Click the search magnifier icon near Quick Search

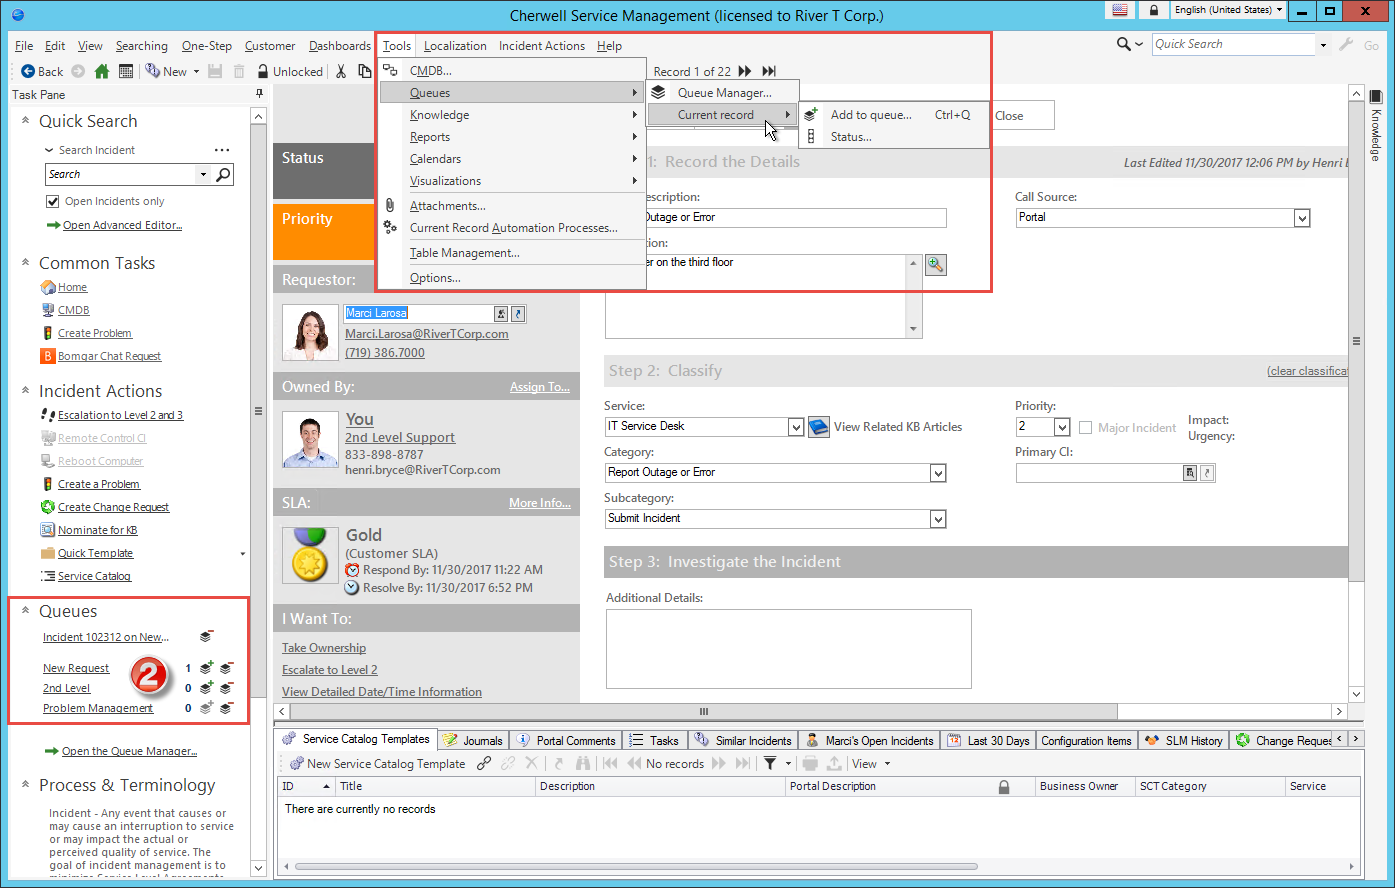pos(1125,44)
